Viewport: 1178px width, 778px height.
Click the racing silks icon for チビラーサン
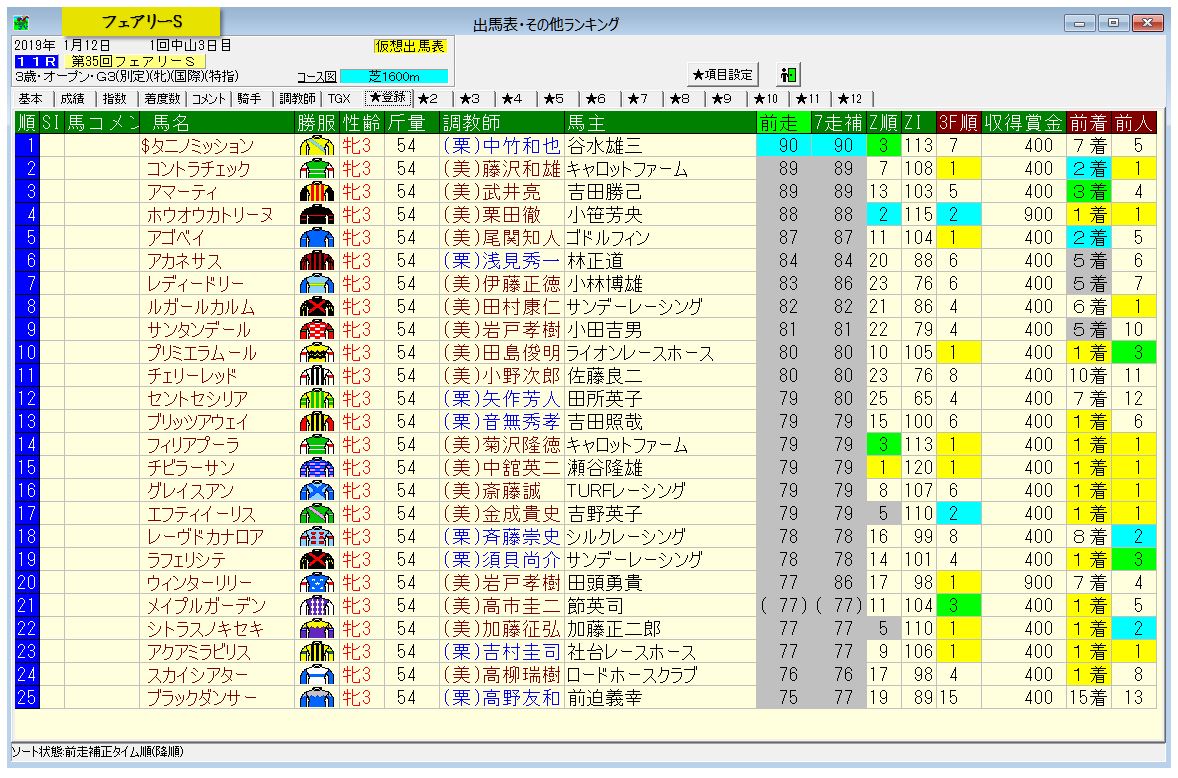(x=316, y=468)
